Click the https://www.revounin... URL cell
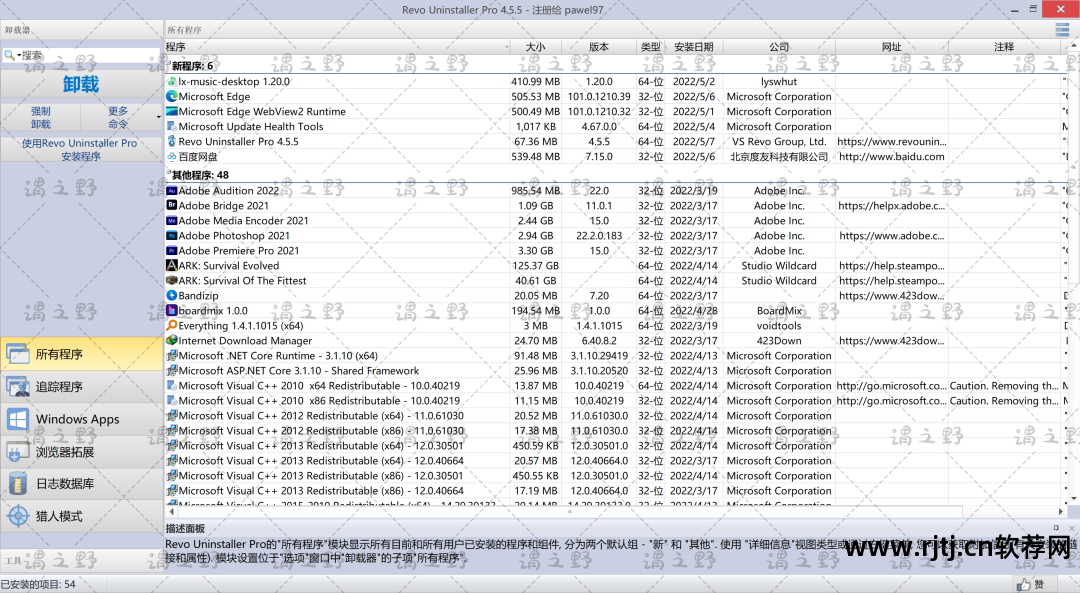1080x593 pixels. pos(891,141)
